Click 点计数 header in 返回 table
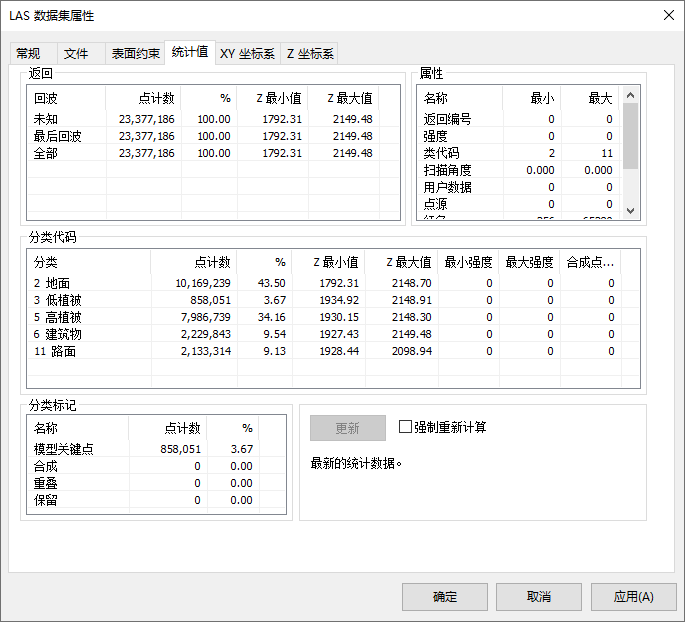685x622 pixels. pos(143,98)
